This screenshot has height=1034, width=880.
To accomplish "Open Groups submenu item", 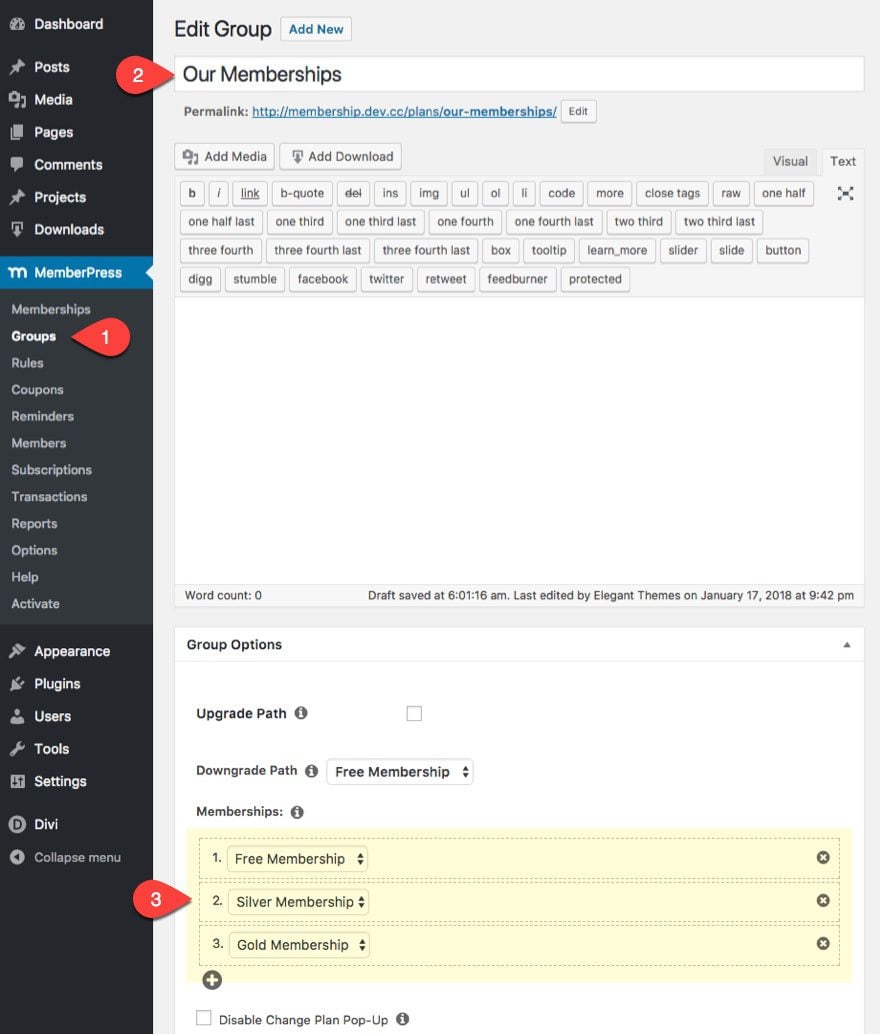I will [x=34, y=336].
